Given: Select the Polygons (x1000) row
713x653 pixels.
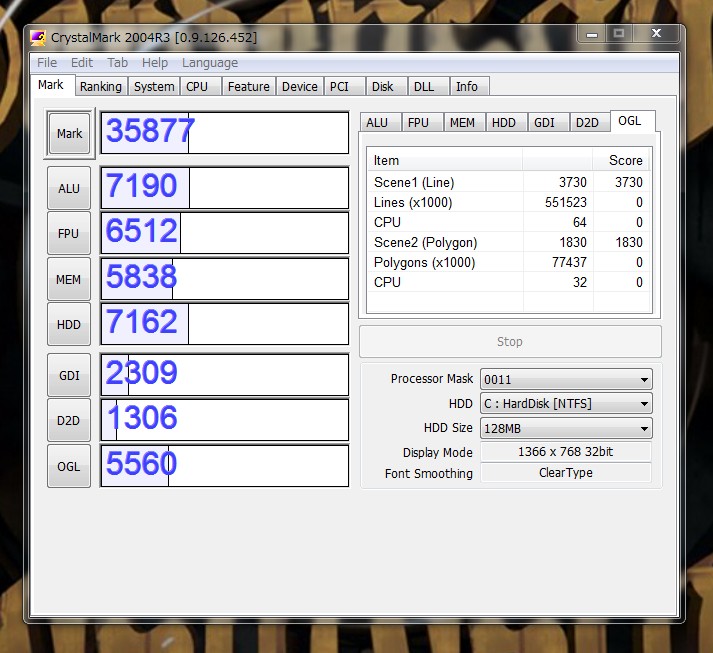Looking at the screenshot, I should (509, 262).
